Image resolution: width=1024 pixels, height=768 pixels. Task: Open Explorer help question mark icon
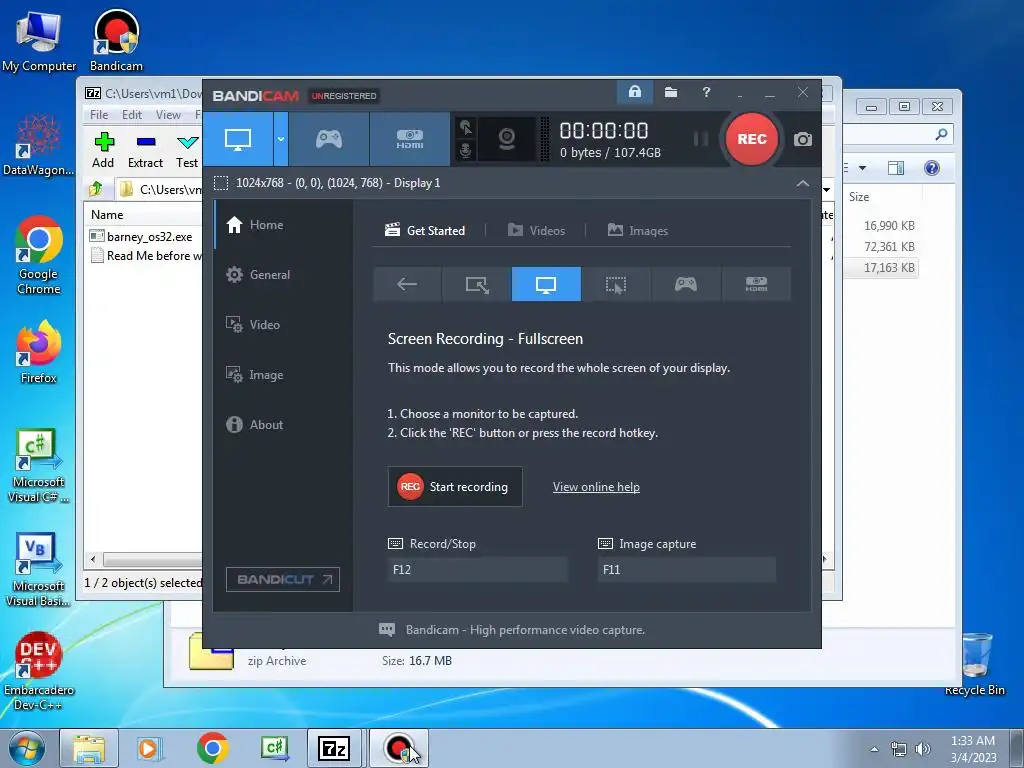coord(932,168)
